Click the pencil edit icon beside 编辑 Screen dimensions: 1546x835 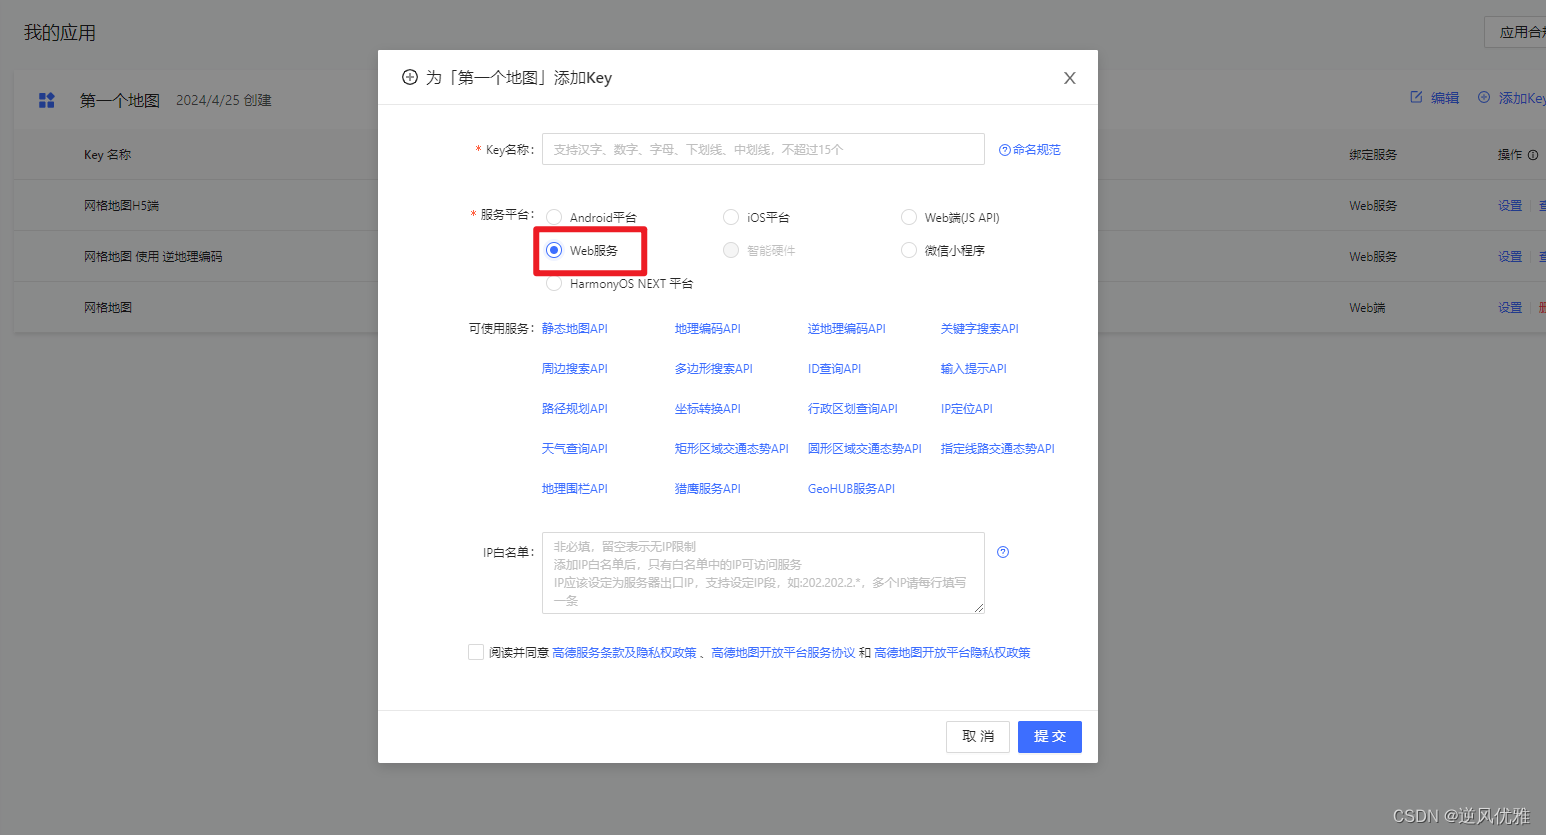[x=1418, y=97]
